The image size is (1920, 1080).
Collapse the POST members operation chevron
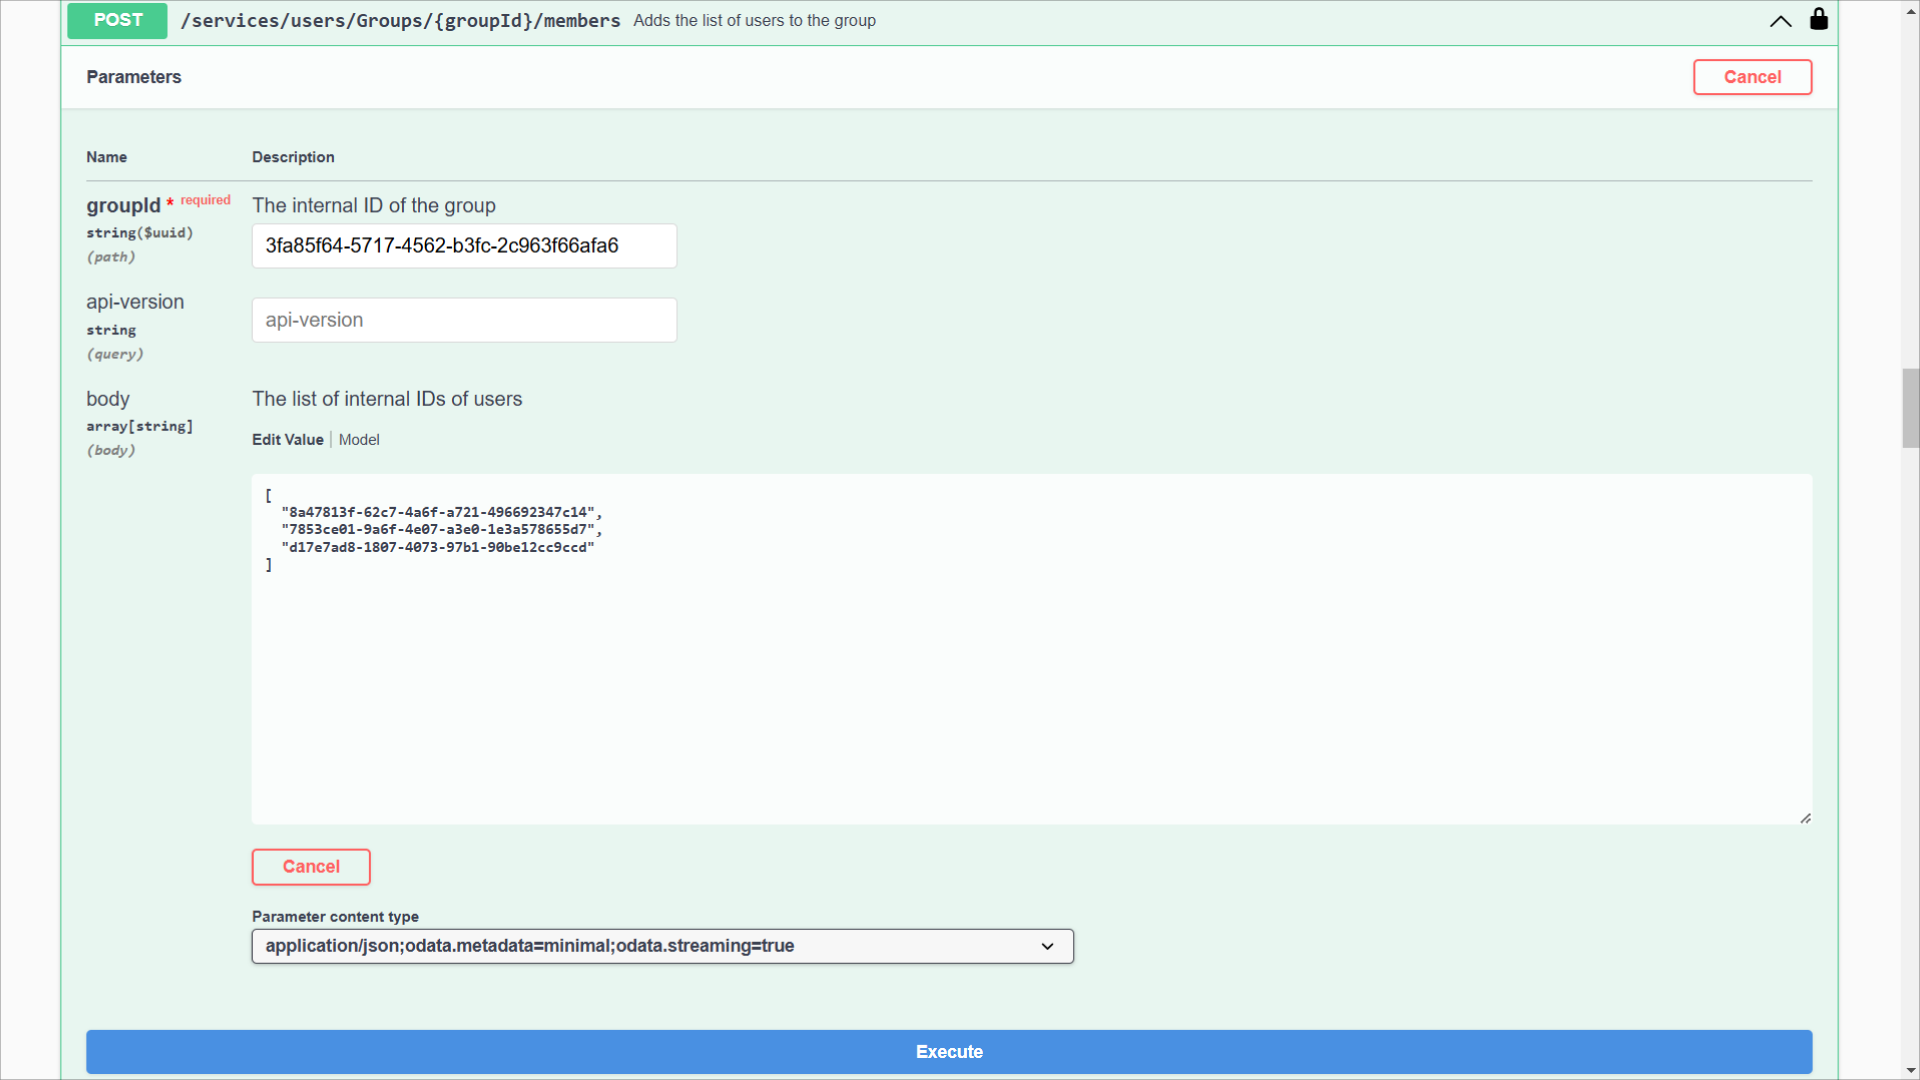point(1780,21)
